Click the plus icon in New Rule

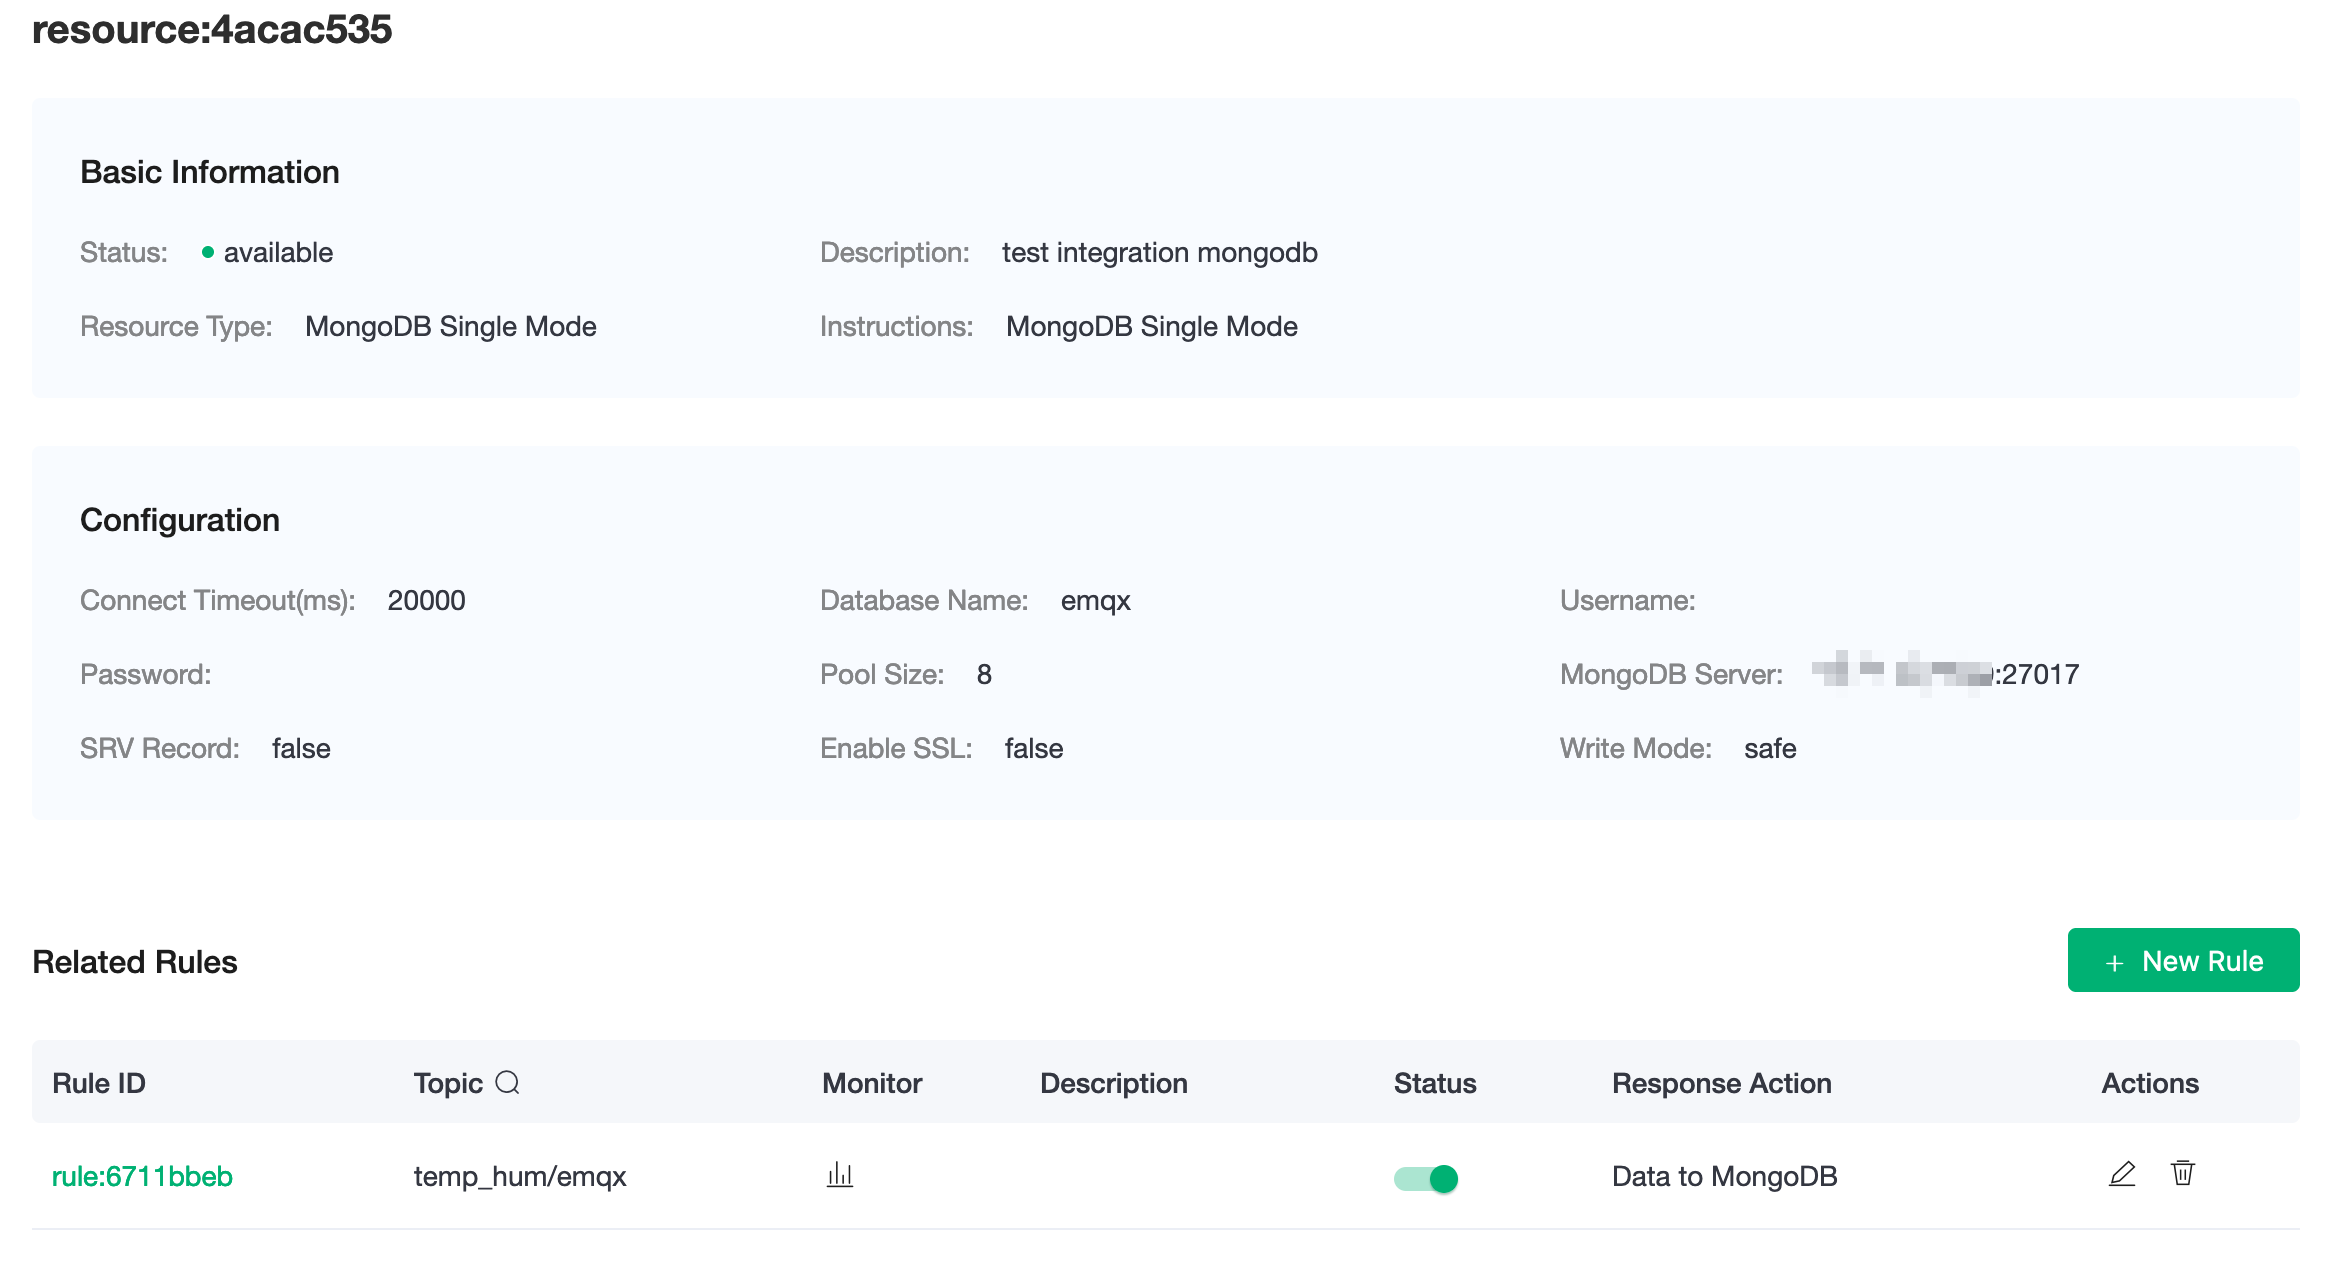pyautogui.click(x=2114, y=962)
